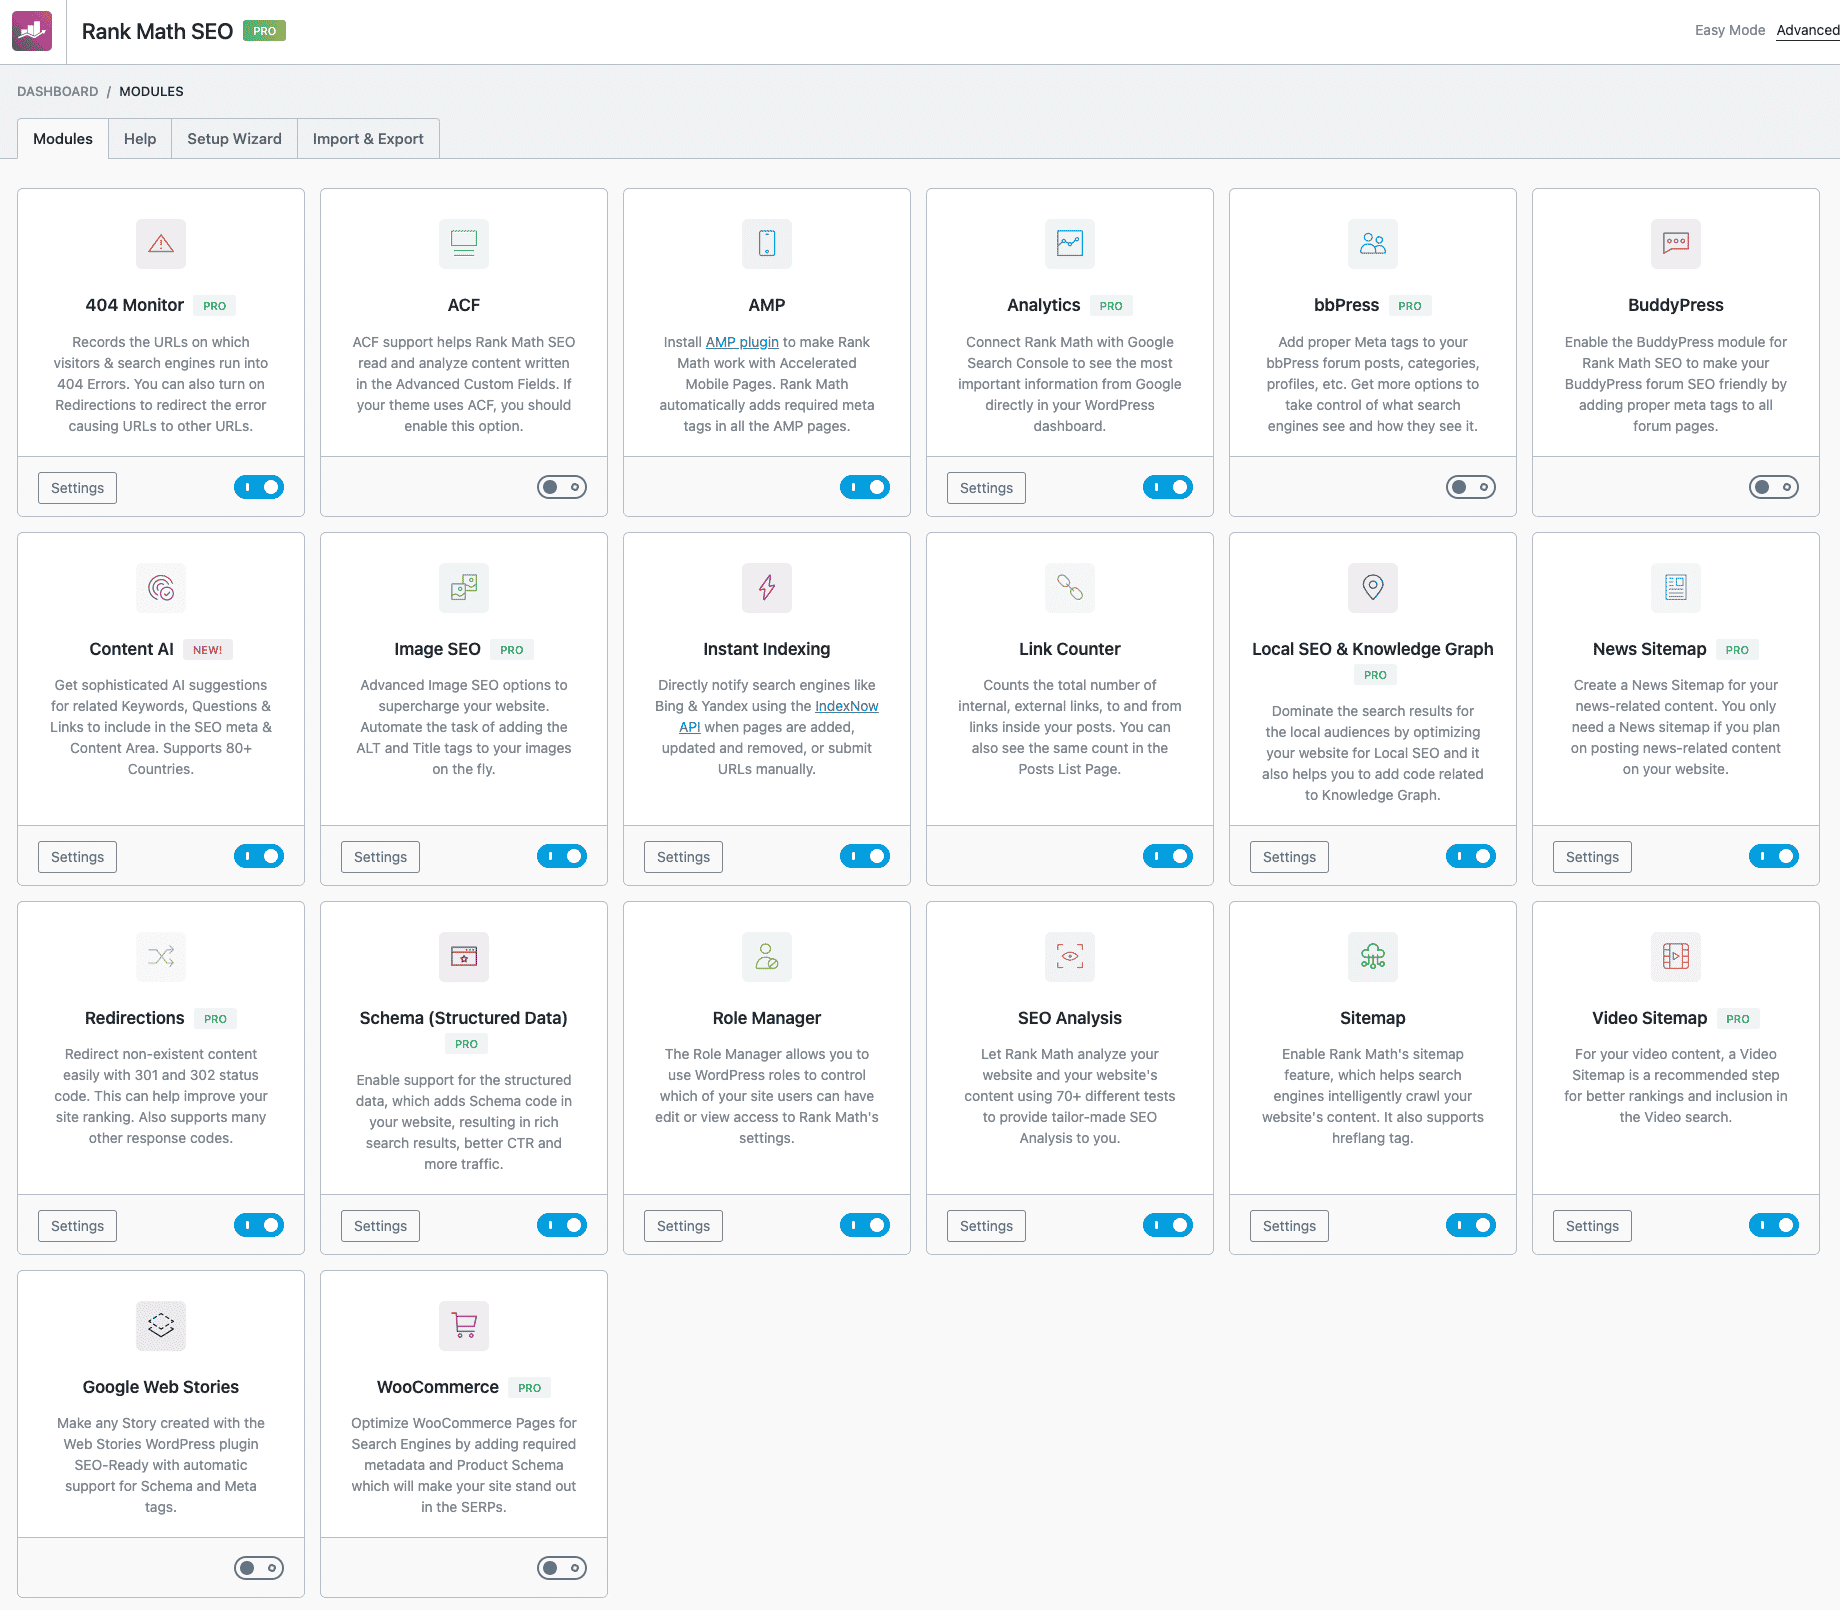
Task: Open the Help tab
Action: click(x=140, y=139)
